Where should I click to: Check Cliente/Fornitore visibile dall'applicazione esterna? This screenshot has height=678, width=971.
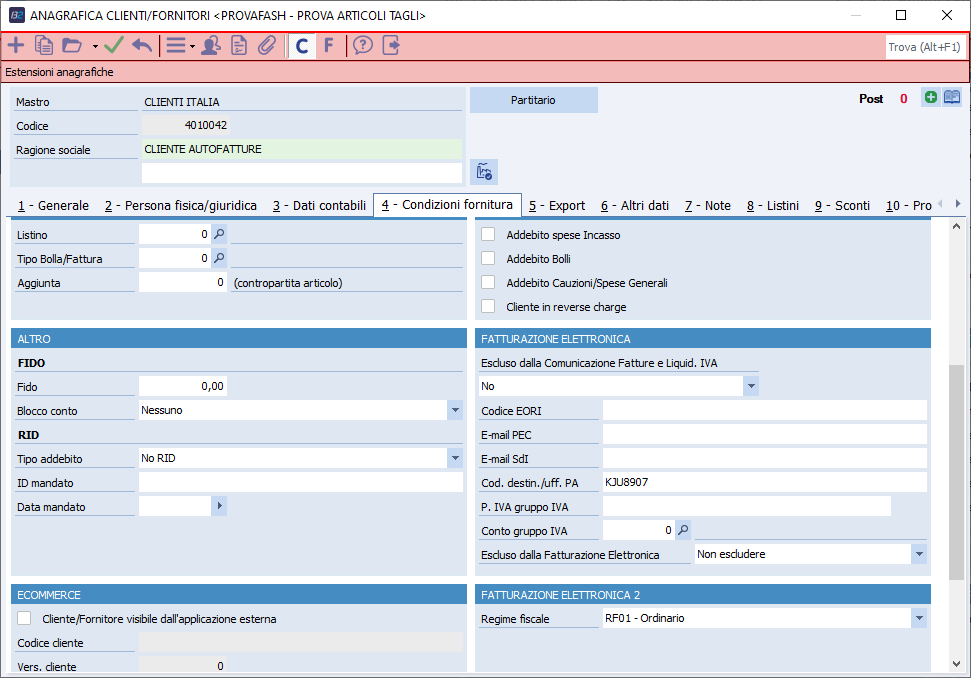(25, 619)
